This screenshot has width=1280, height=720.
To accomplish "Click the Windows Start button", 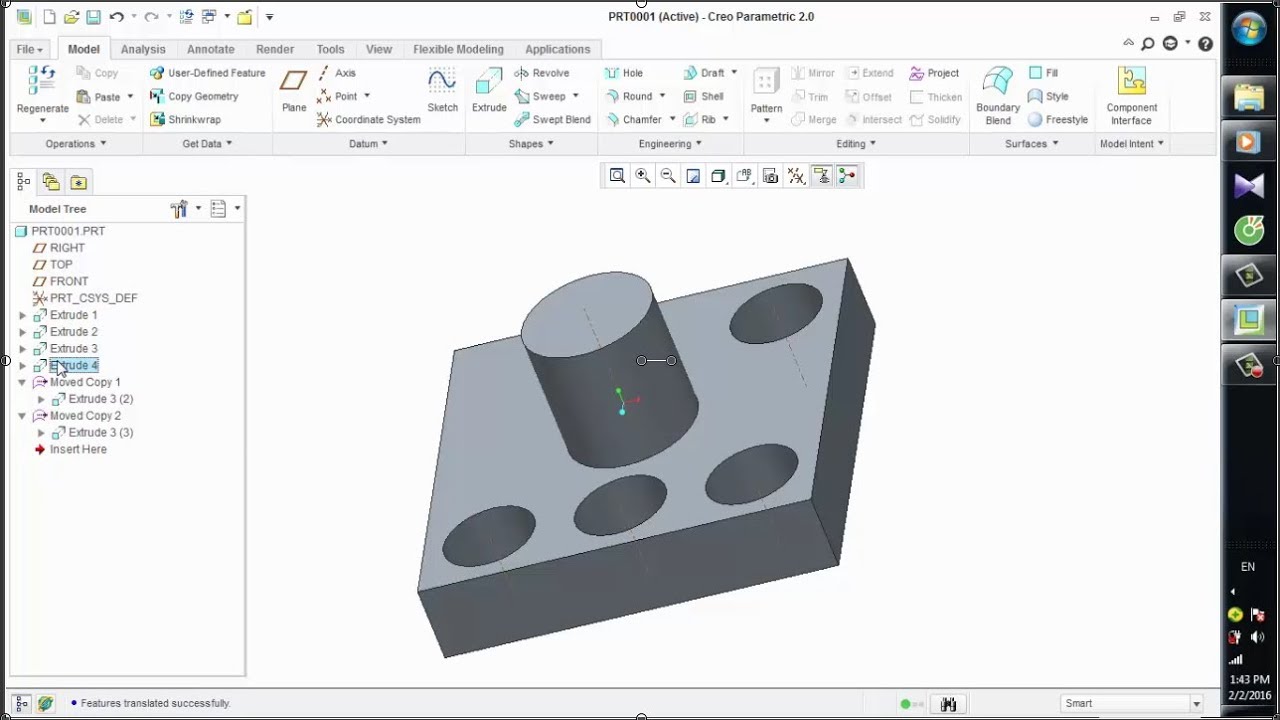I will [x=1249, y=27].
